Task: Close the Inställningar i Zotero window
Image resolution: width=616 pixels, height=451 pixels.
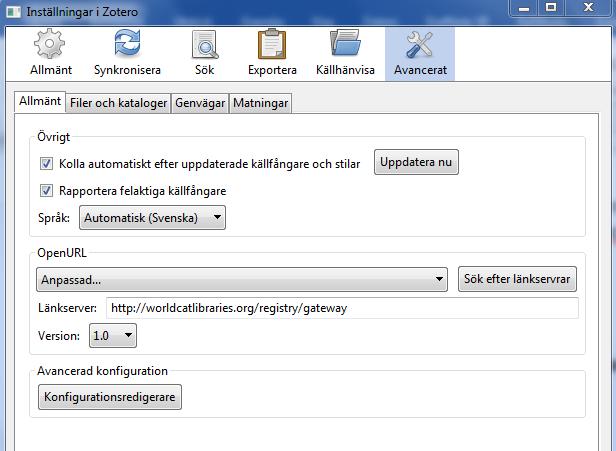Action: (x=588, y=8)
